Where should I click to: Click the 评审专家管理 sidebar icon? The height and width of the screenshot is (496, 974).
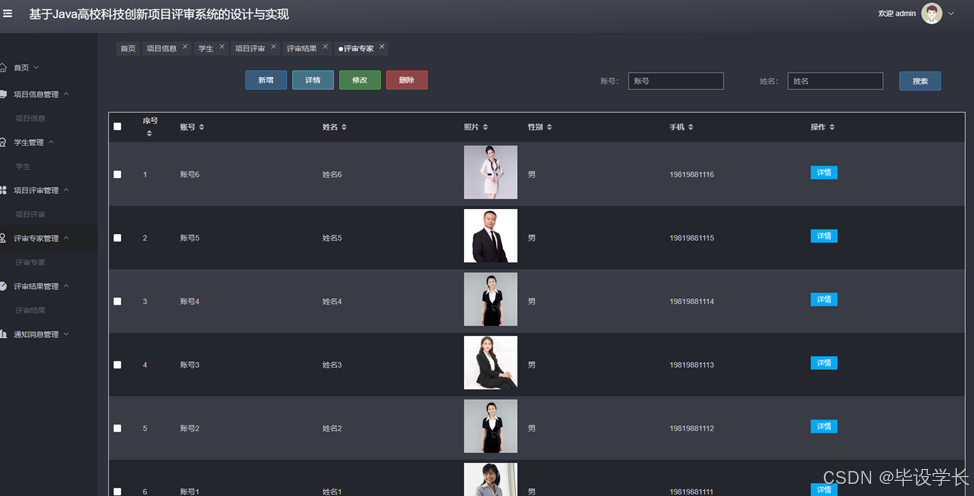click(3, 238)
